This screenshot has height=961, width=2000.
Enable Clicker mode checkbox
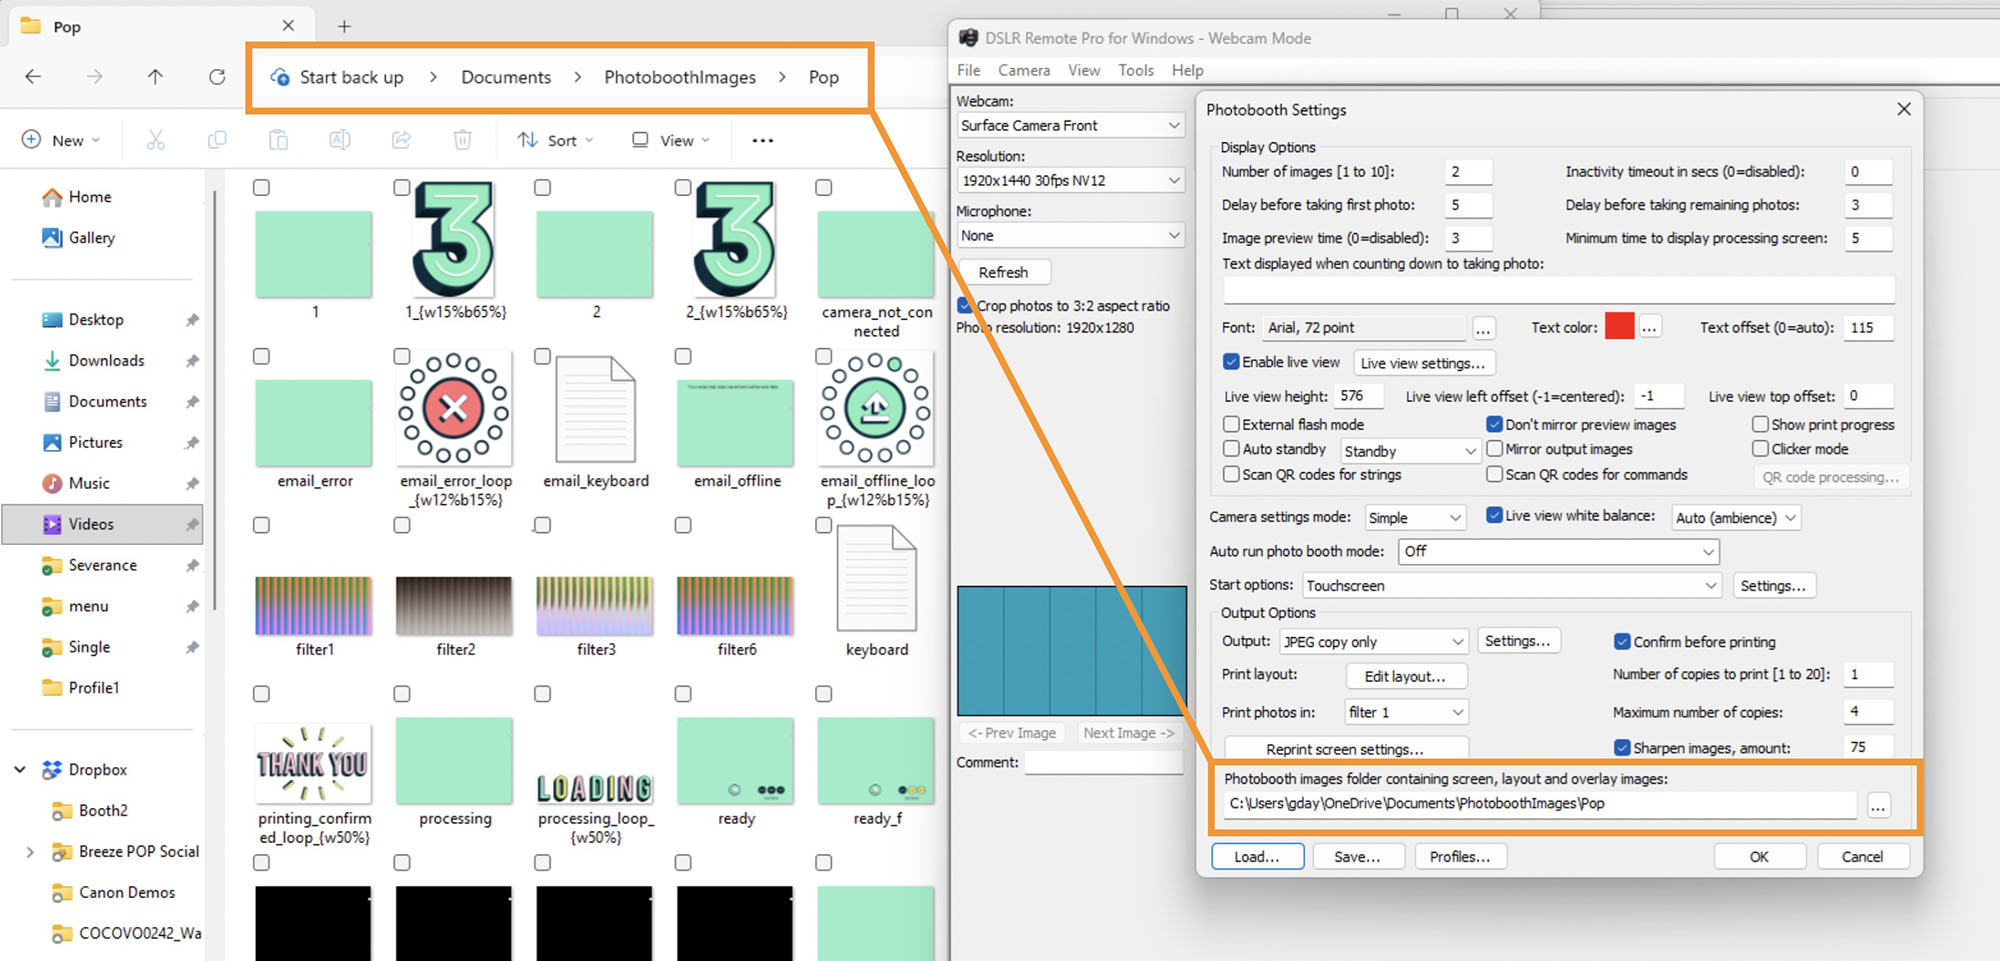[x=1761, y=449]
